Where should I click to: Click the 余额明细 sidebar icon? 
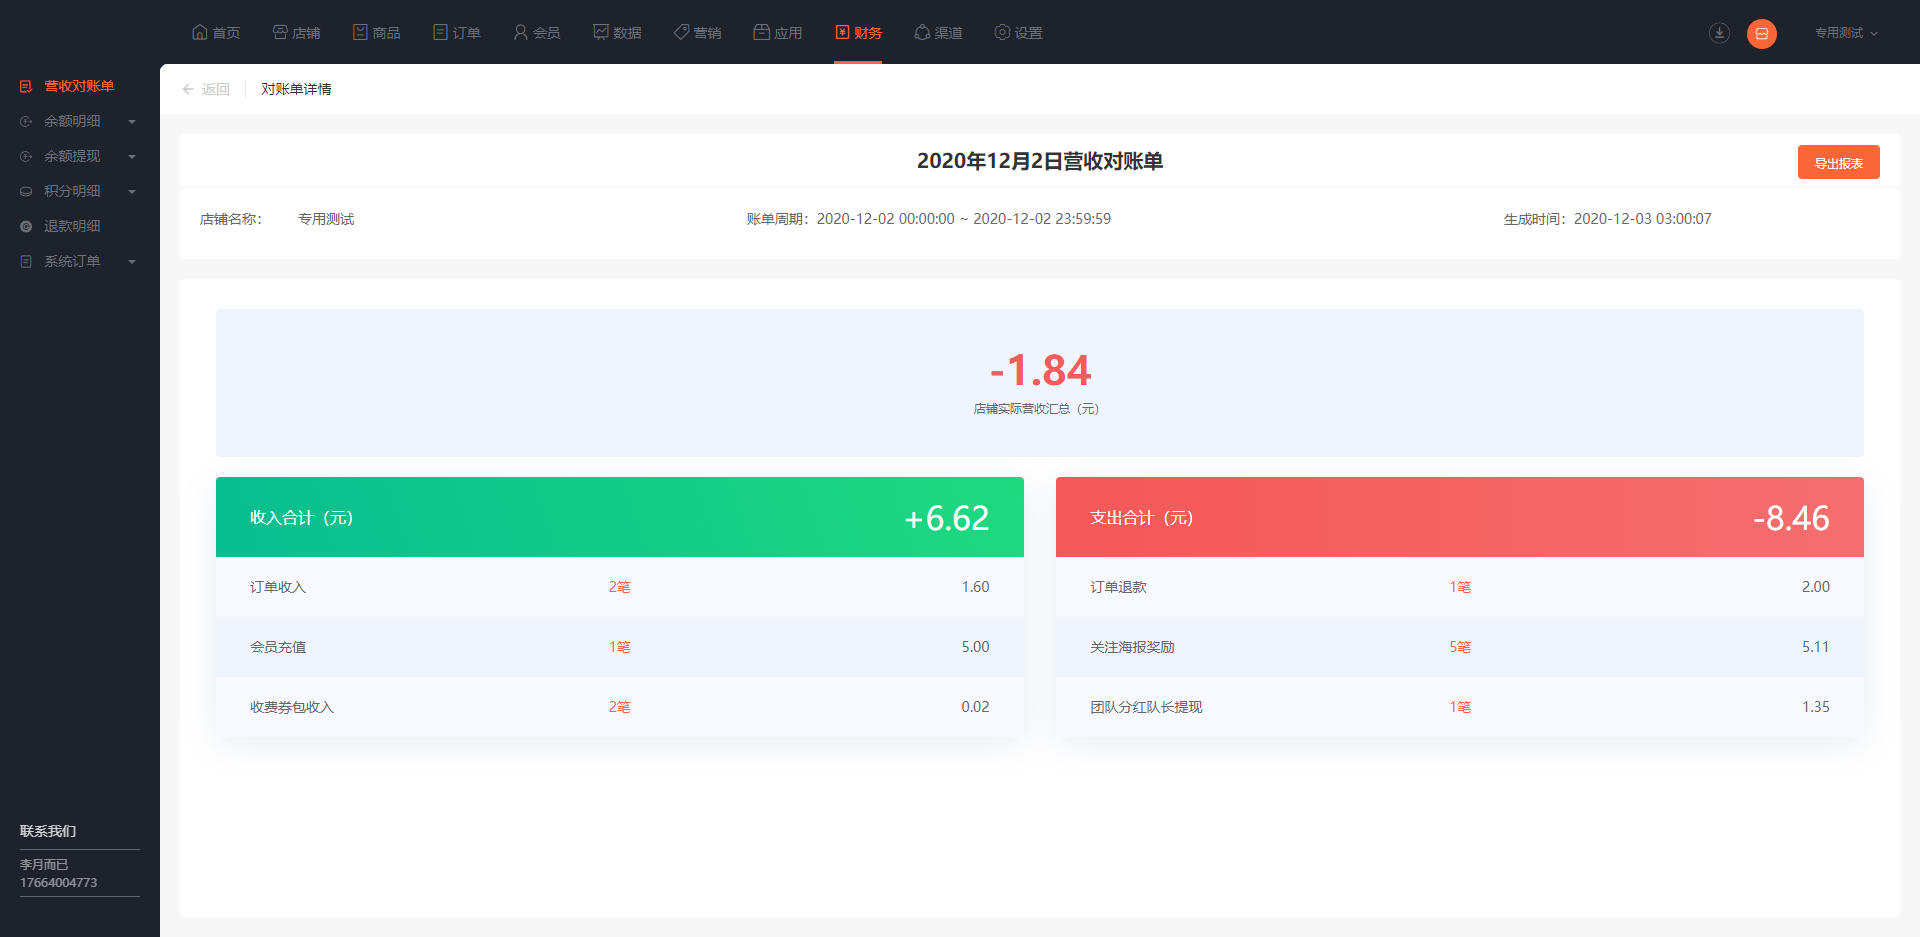pyautogui.click(x=26, y=121)
